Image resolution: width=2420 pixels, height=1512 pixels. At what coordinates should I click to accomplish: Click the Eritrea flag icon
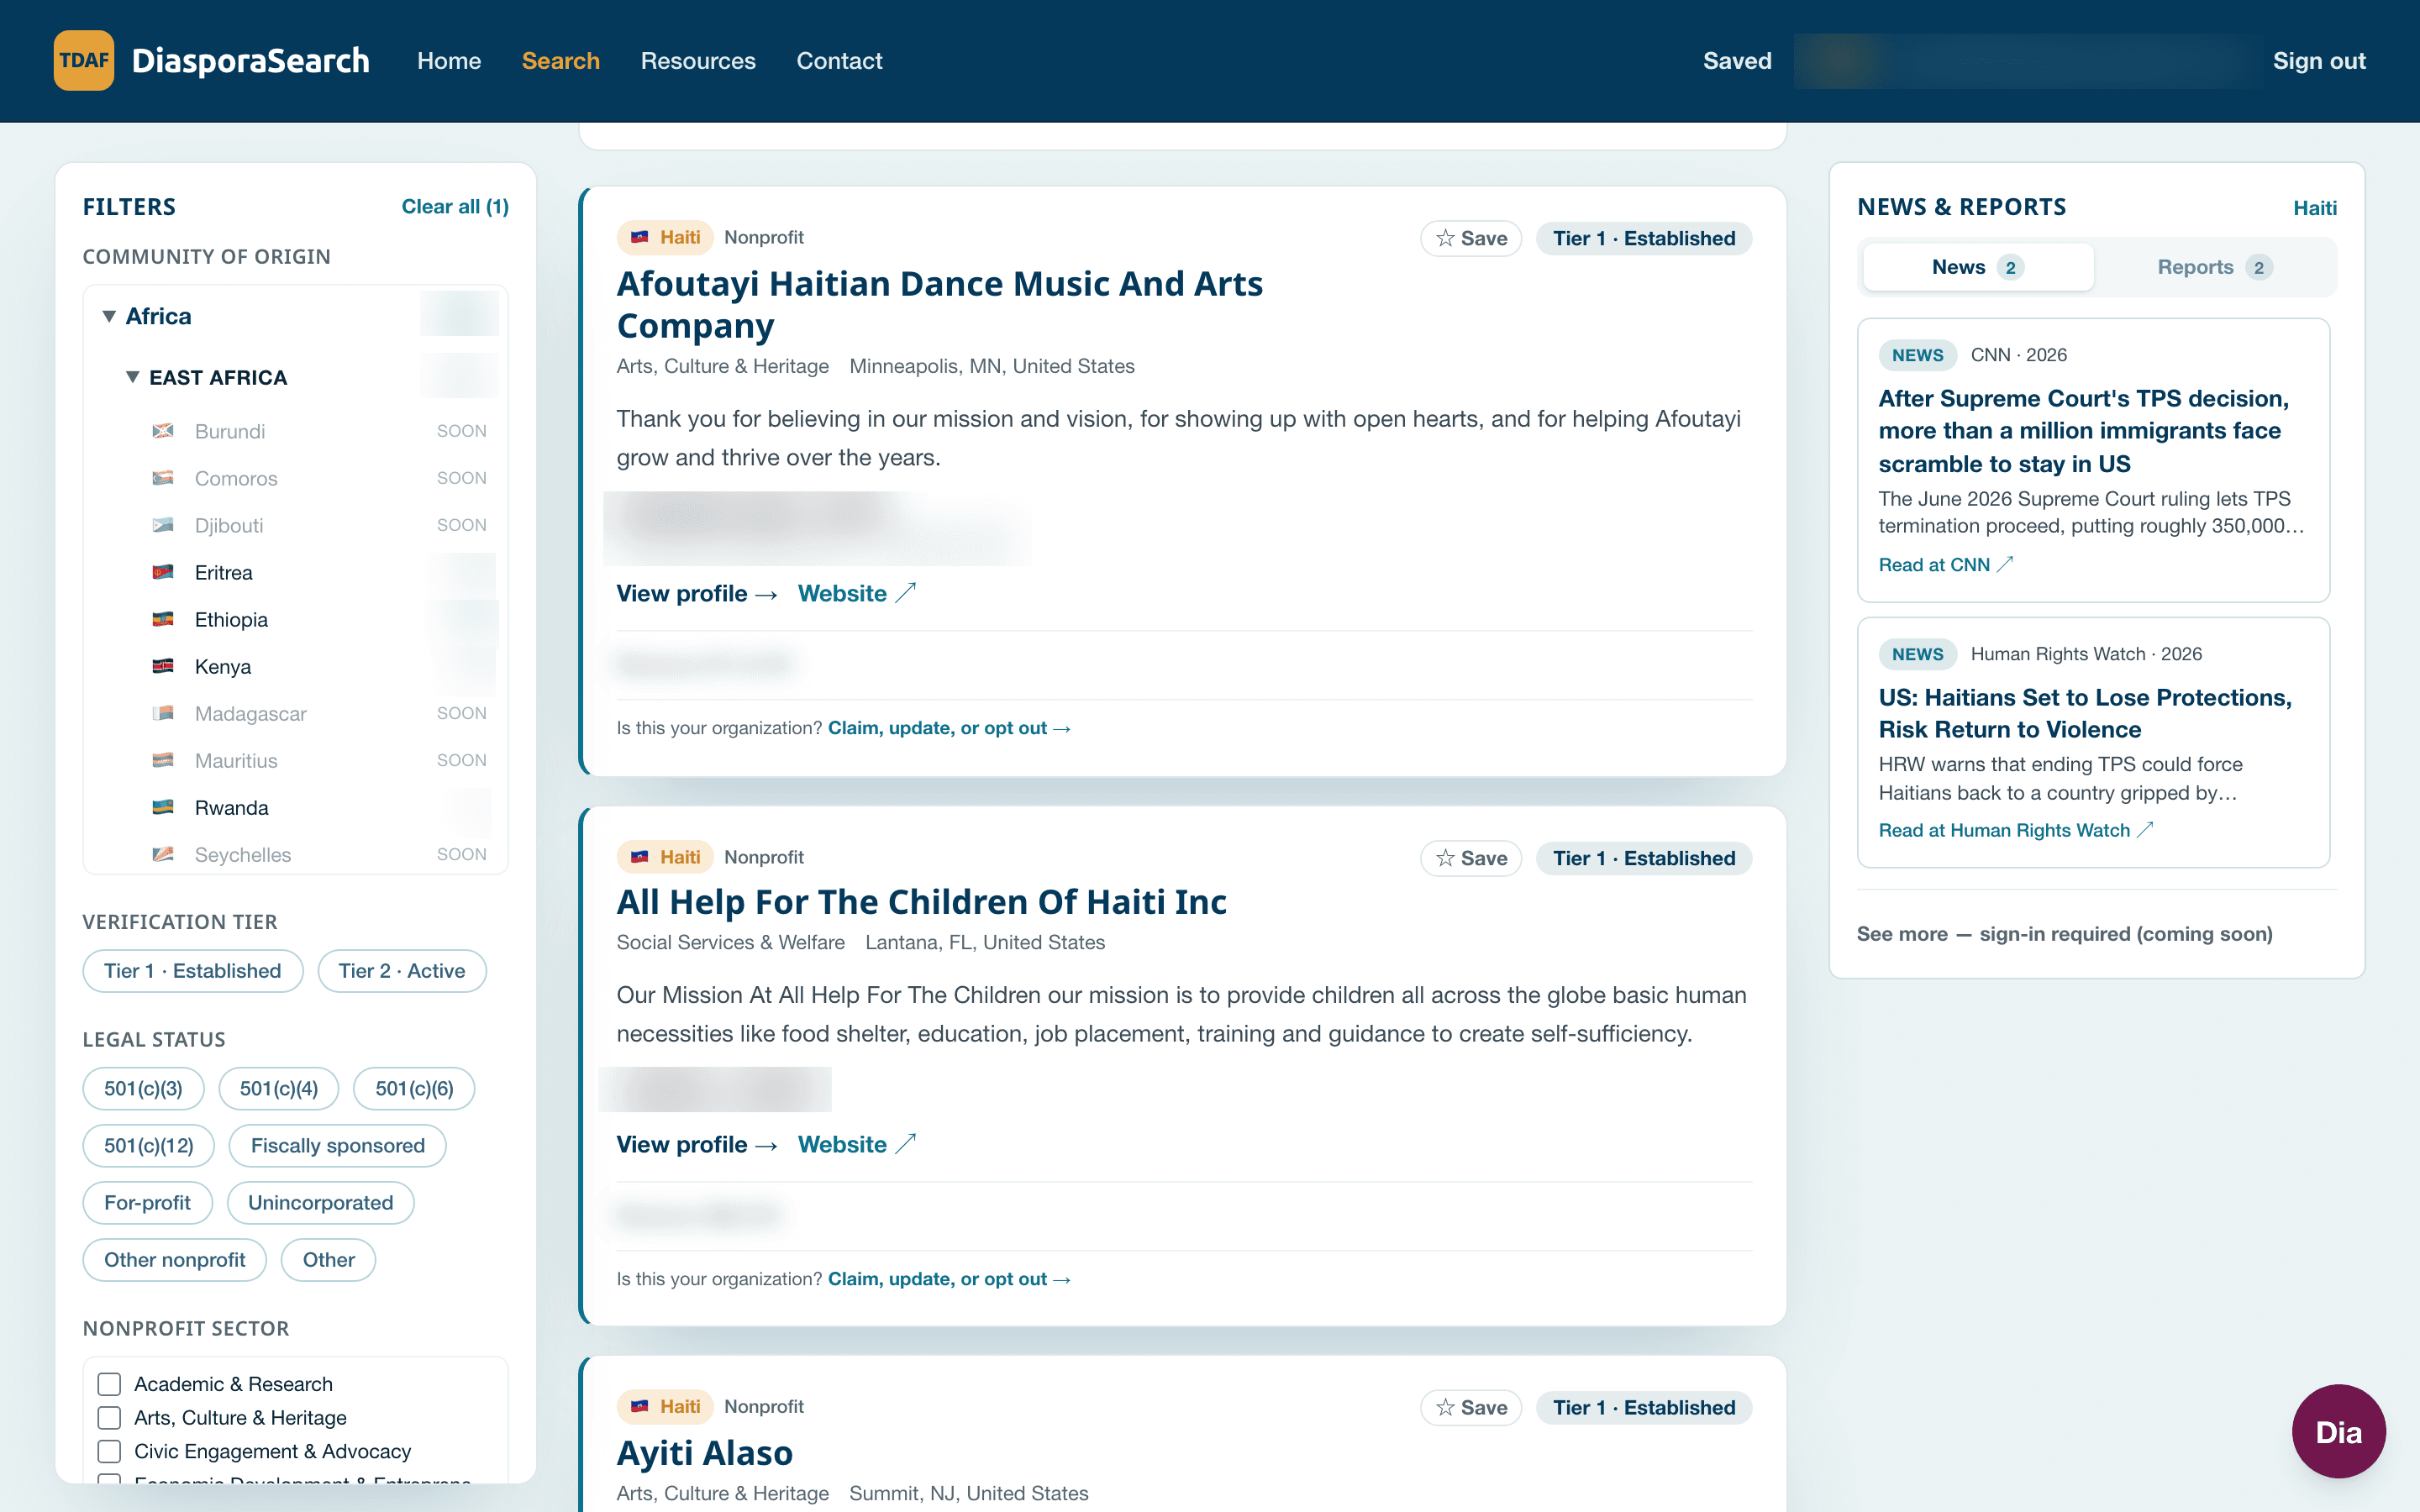pos(163,572)
